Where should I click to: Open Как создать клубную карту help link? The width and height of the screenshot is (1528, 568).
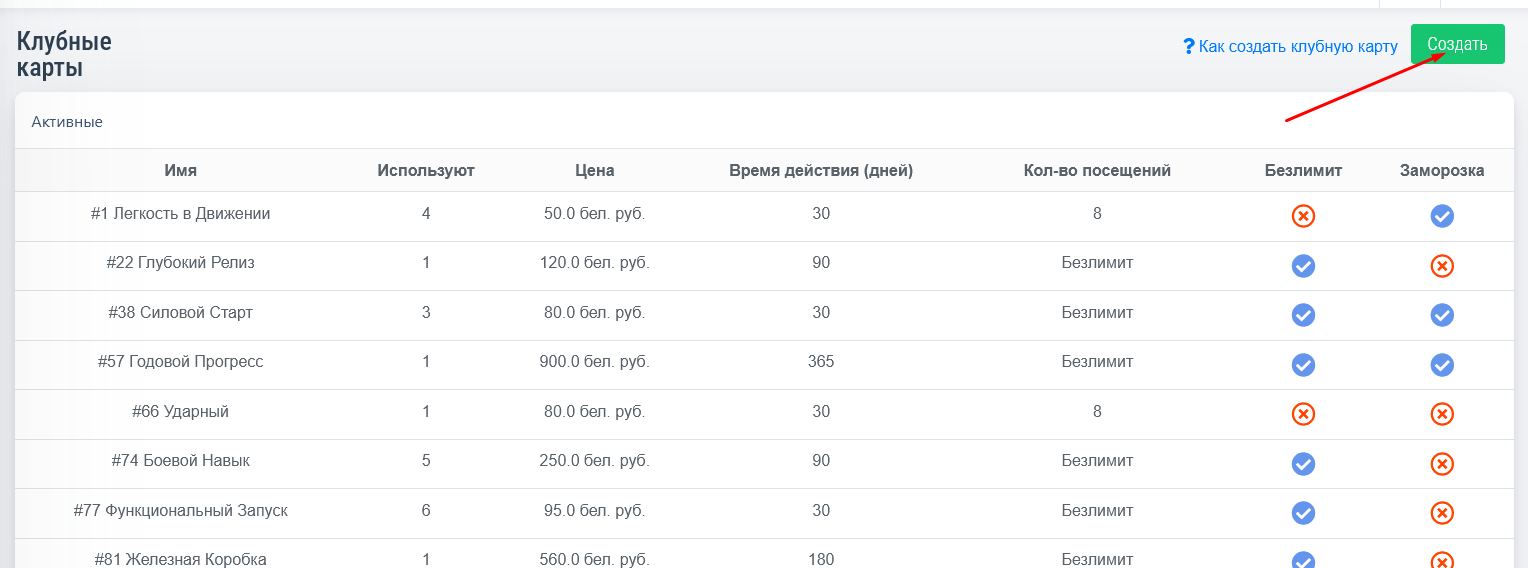pos(1297,46)
